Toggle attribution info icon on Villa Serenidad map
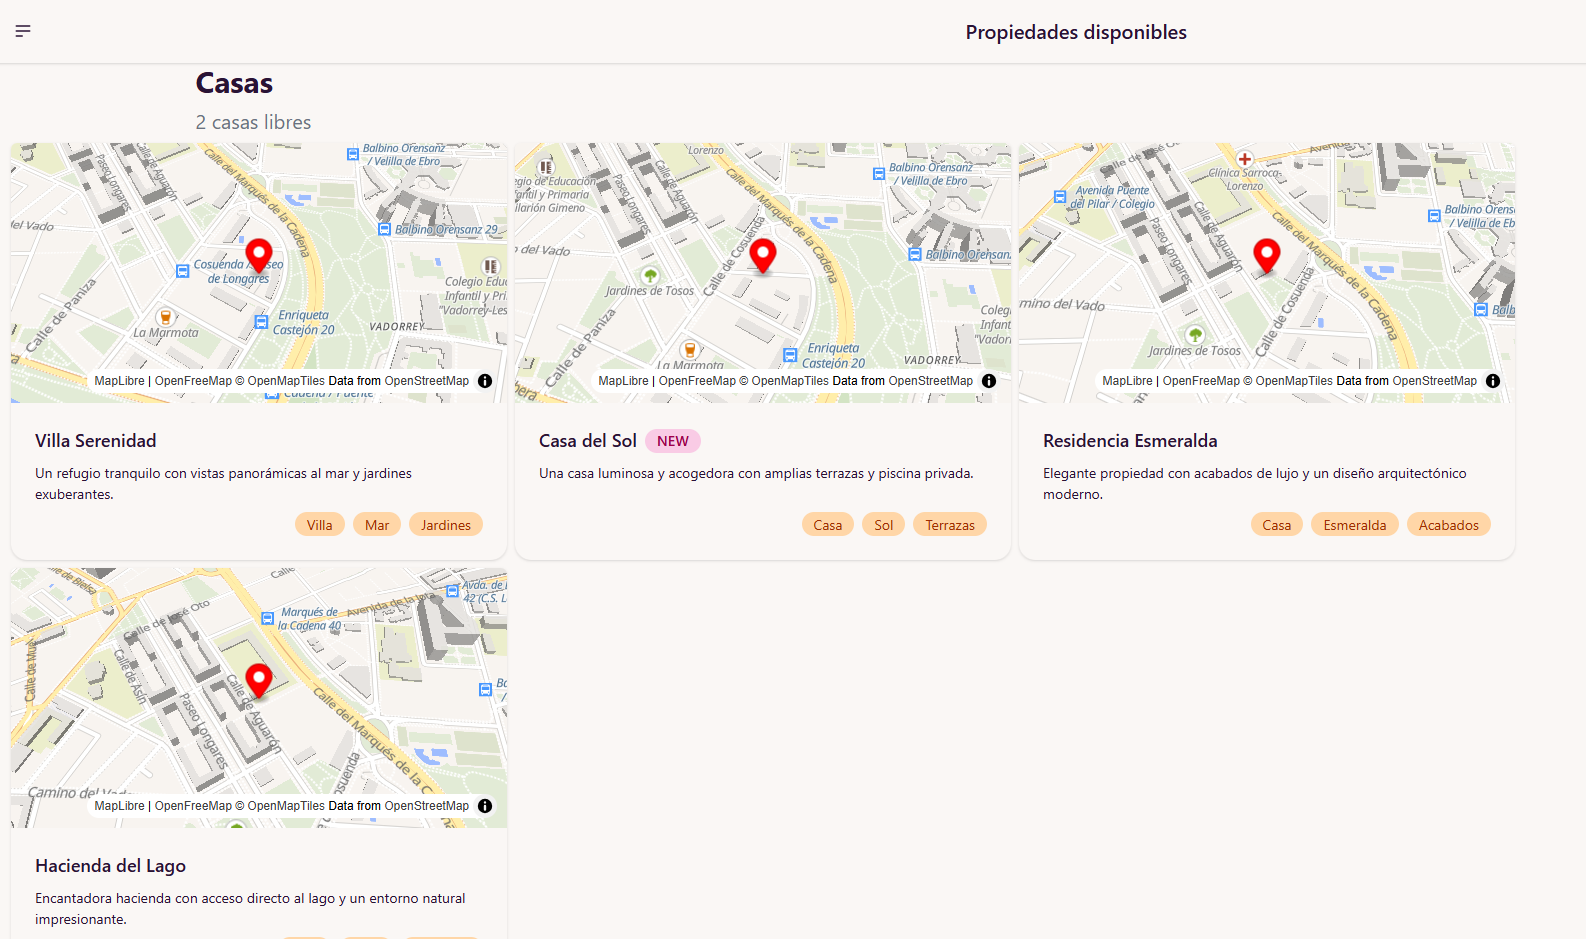 [x=485, y=381]
